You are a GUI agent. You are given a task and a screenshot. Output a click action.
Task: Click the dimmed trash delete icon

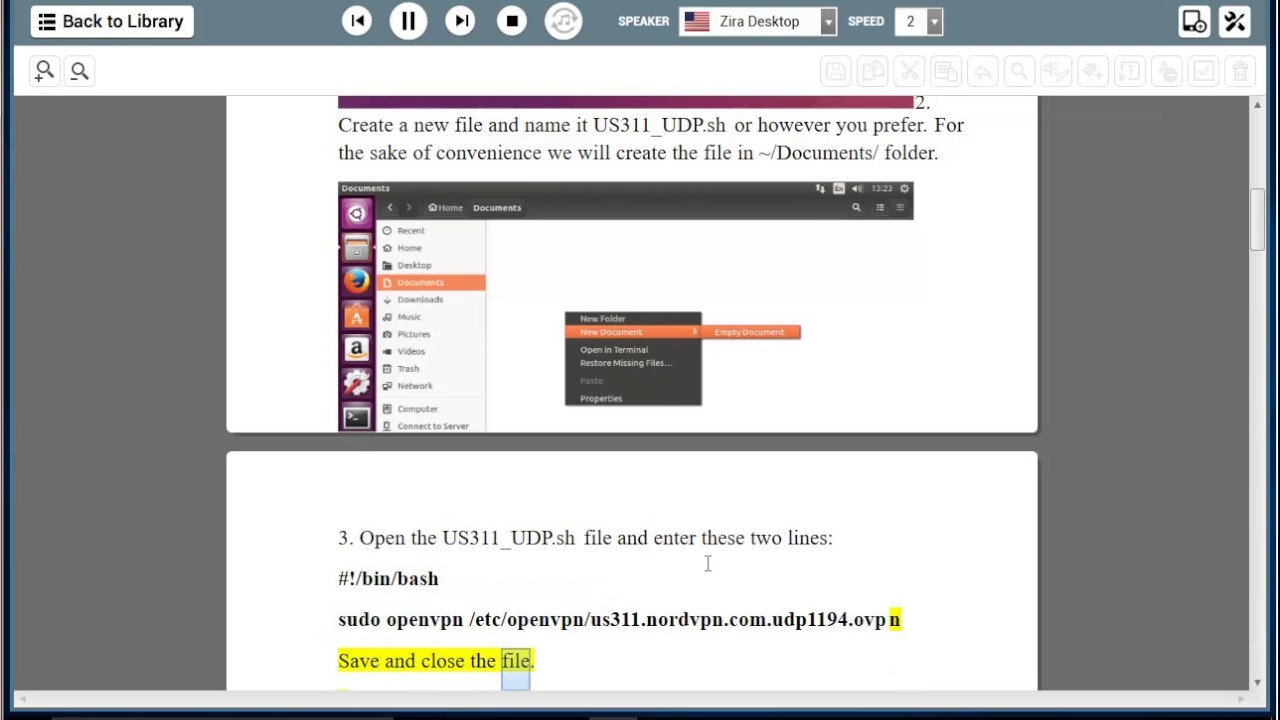1240,71
